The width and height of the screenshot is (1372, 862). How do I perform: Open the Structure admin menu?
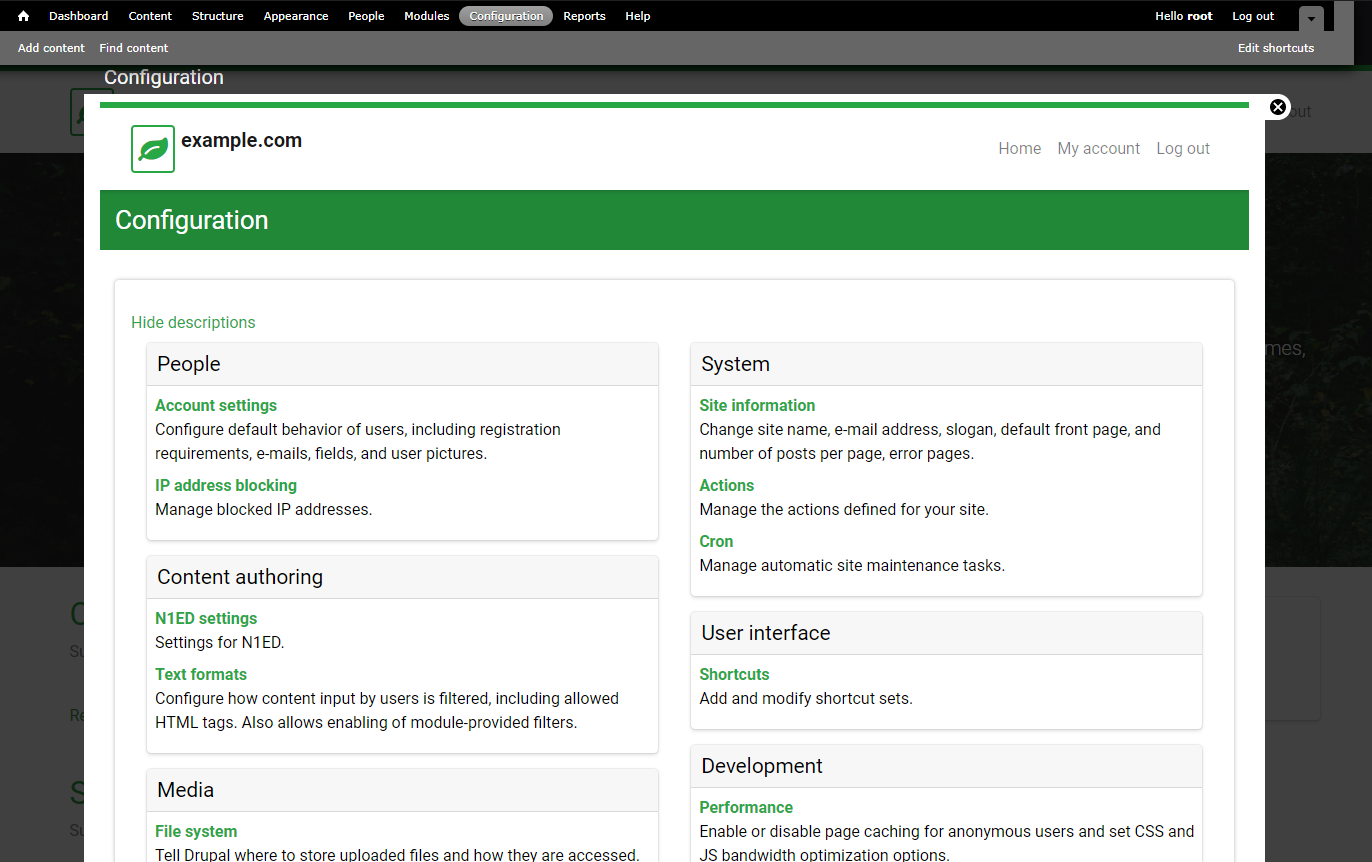(x=218, y=16)
